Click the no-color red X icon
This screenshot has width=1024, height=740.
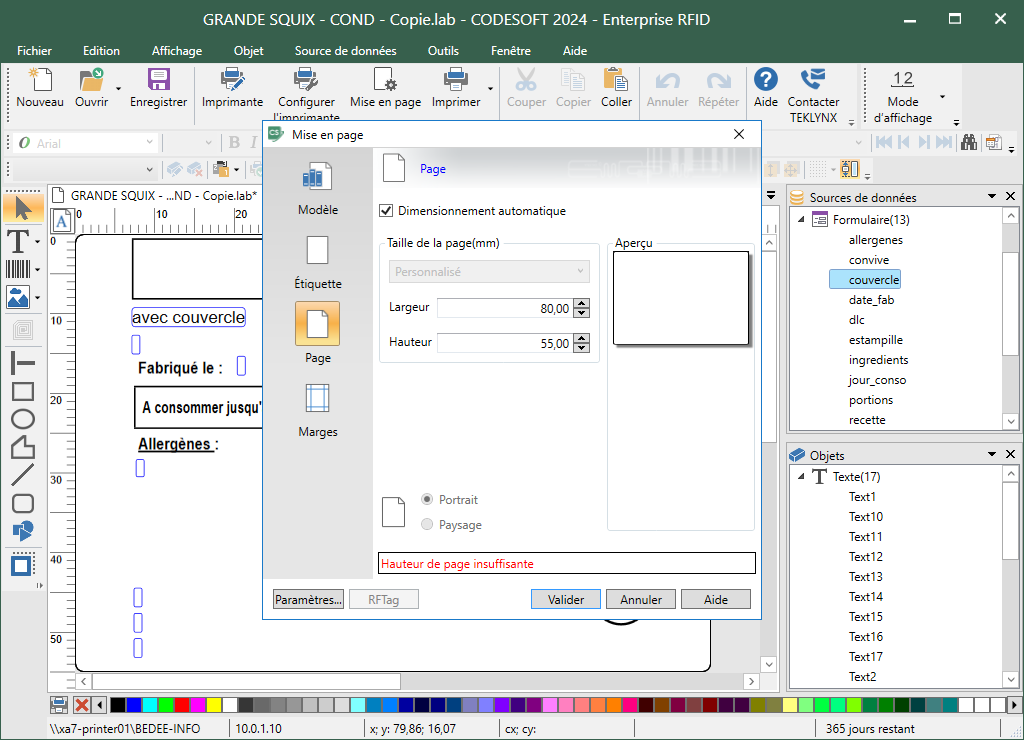click(x=82, y=705)
